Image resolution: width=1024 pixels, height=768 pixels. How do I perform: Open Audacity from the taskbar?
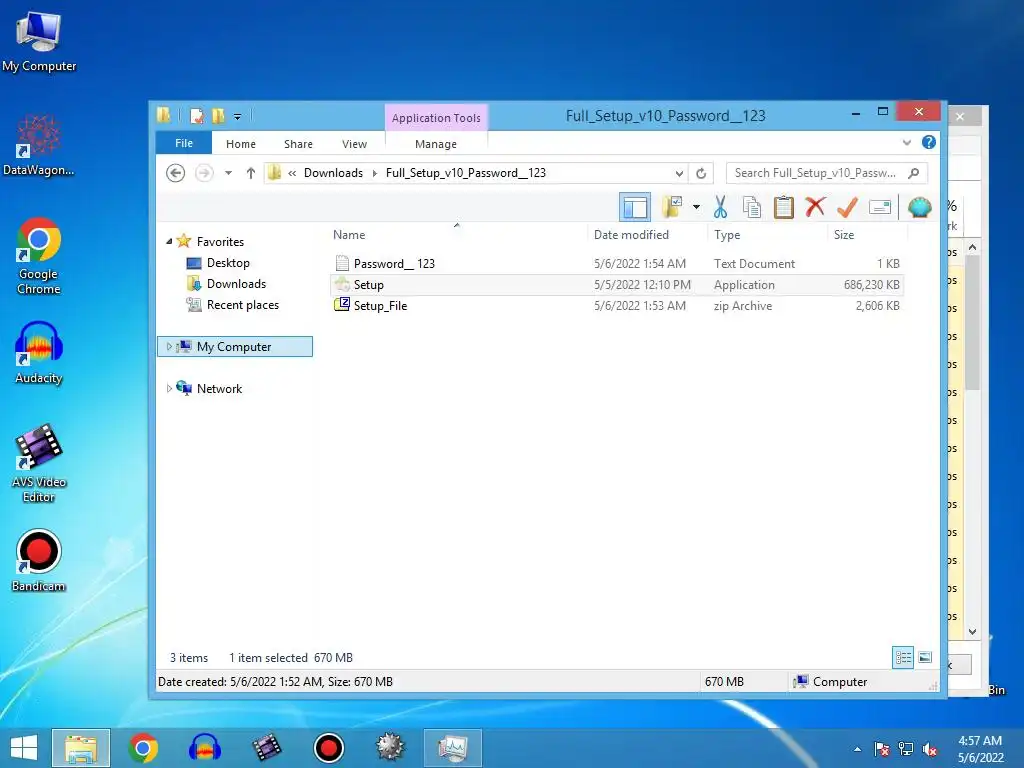(205, 748)
